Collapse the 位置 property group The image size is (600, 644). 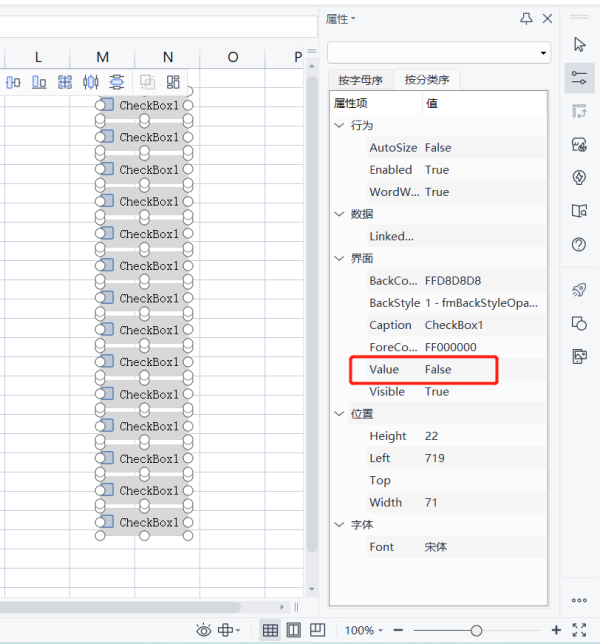click(339, 414)
